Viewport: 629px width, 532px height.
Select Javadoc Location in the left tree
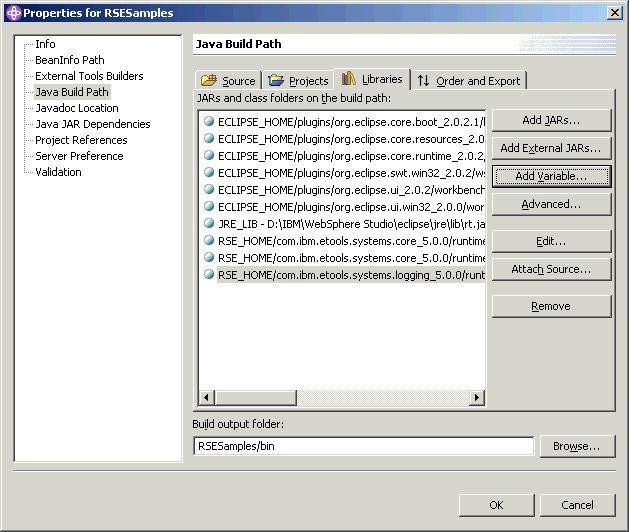tap(76, 108)
